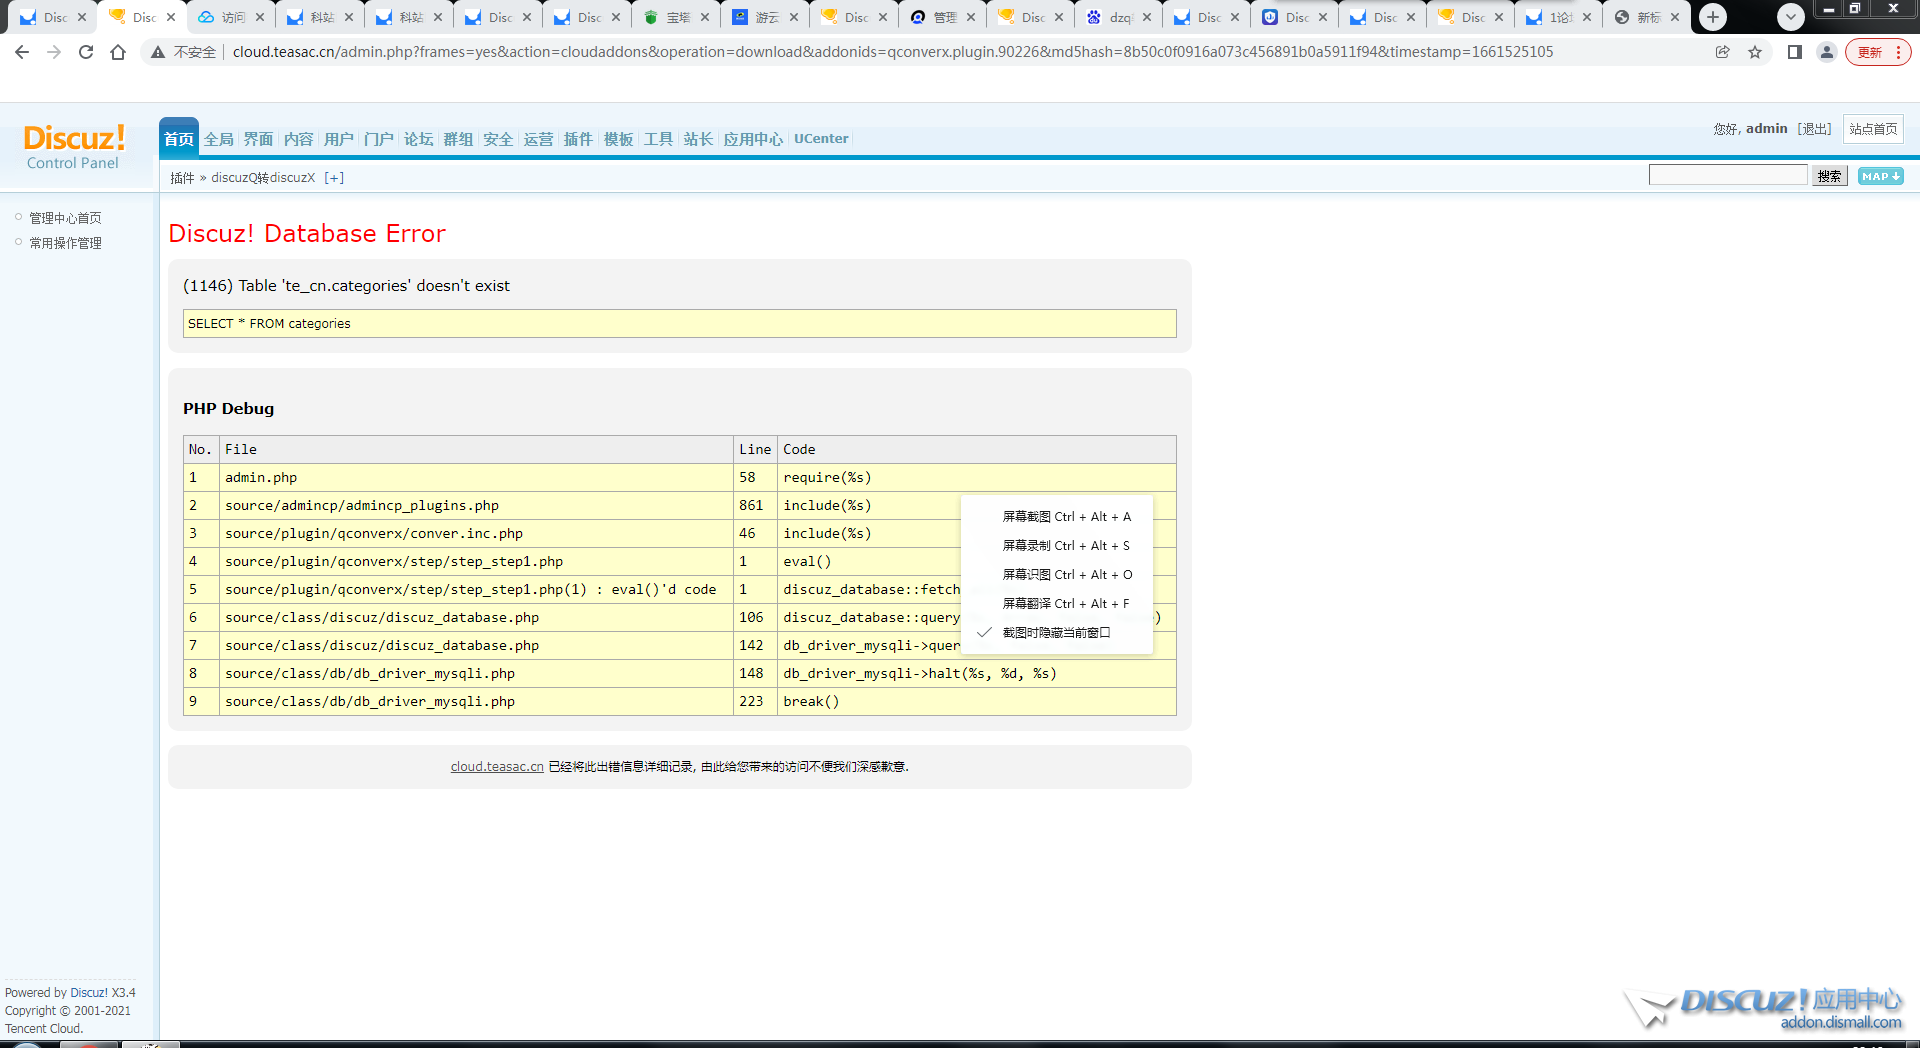This screenshot has width=1920, height=1048.
Task: Select 屏幕截图 Ctrl+Alt+A menu entry
Action: point(1057,517)
